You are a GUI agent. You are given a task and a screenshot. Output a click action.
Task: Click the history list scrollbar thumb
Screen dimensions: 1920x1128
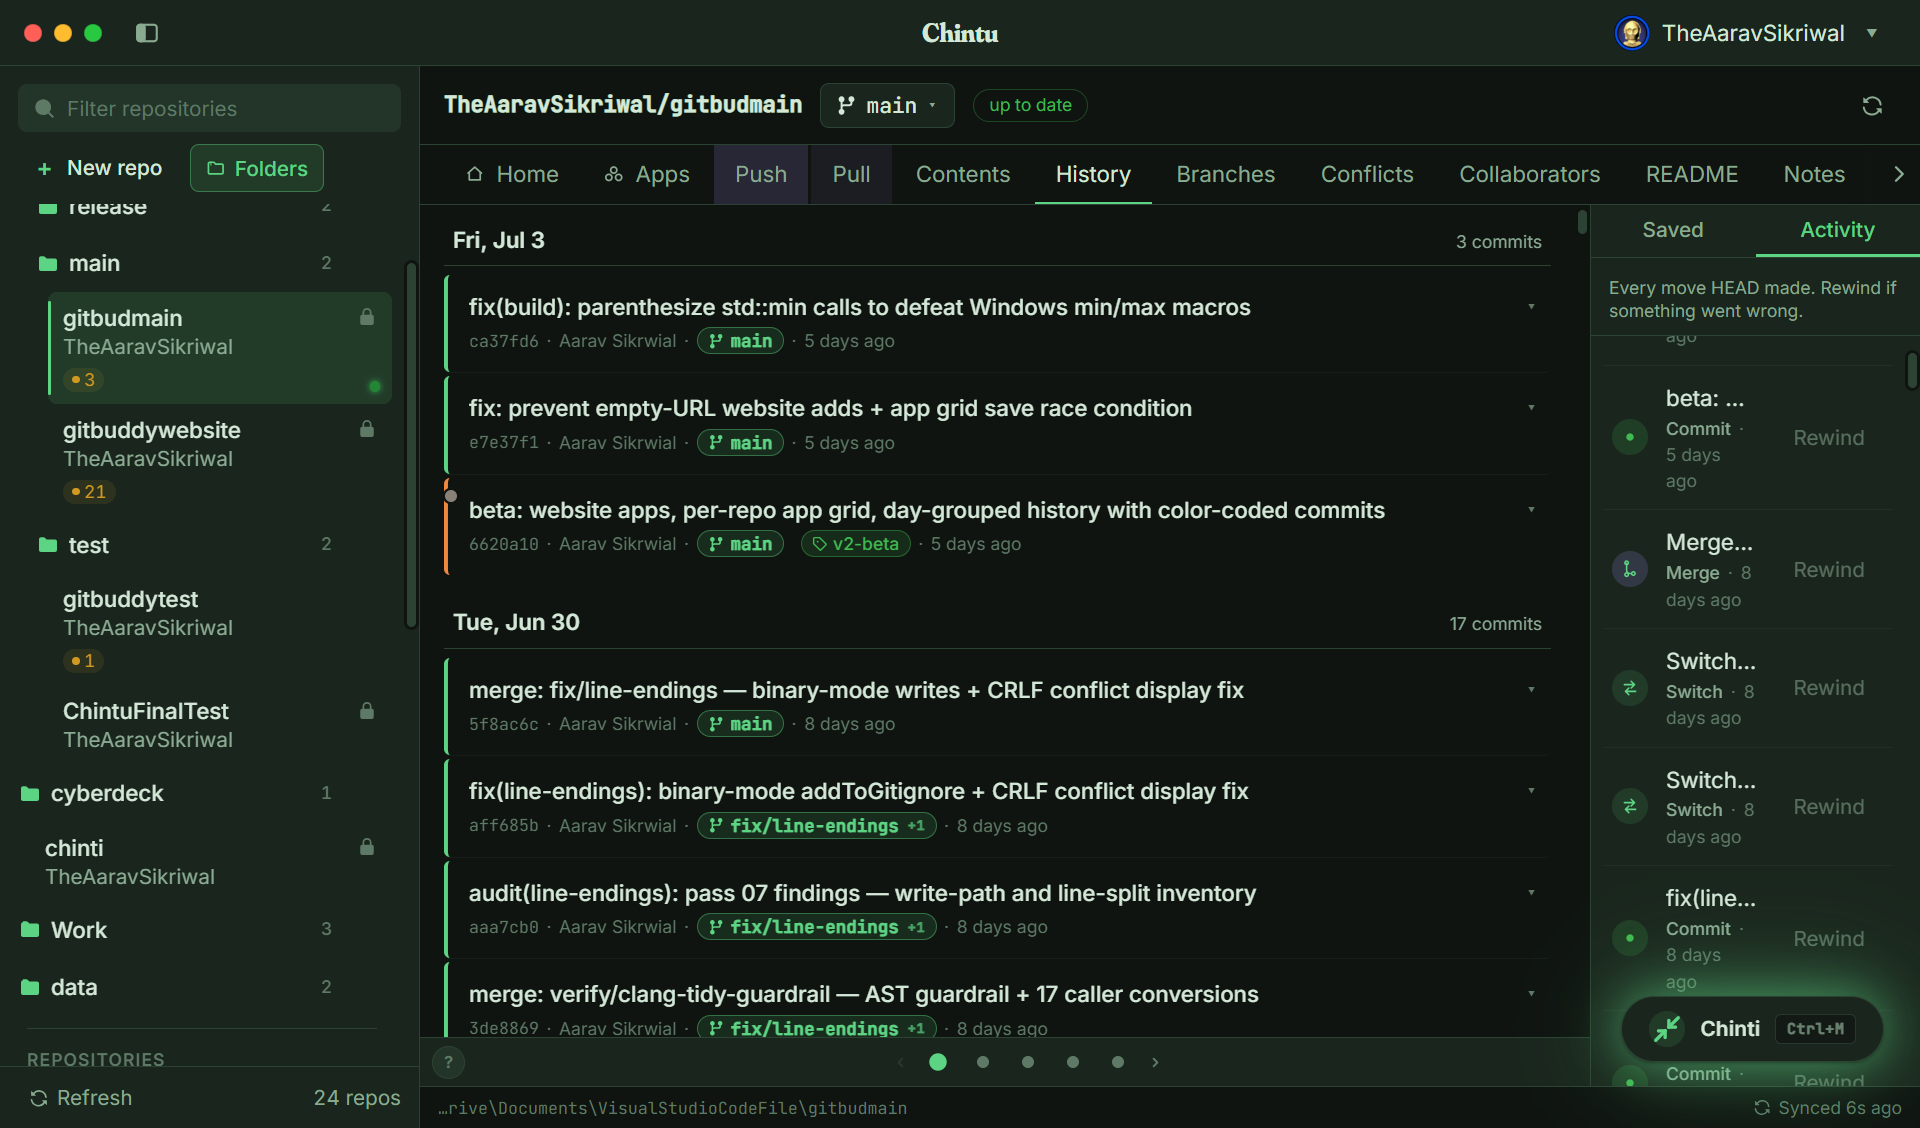click(x=1582, y=221)
